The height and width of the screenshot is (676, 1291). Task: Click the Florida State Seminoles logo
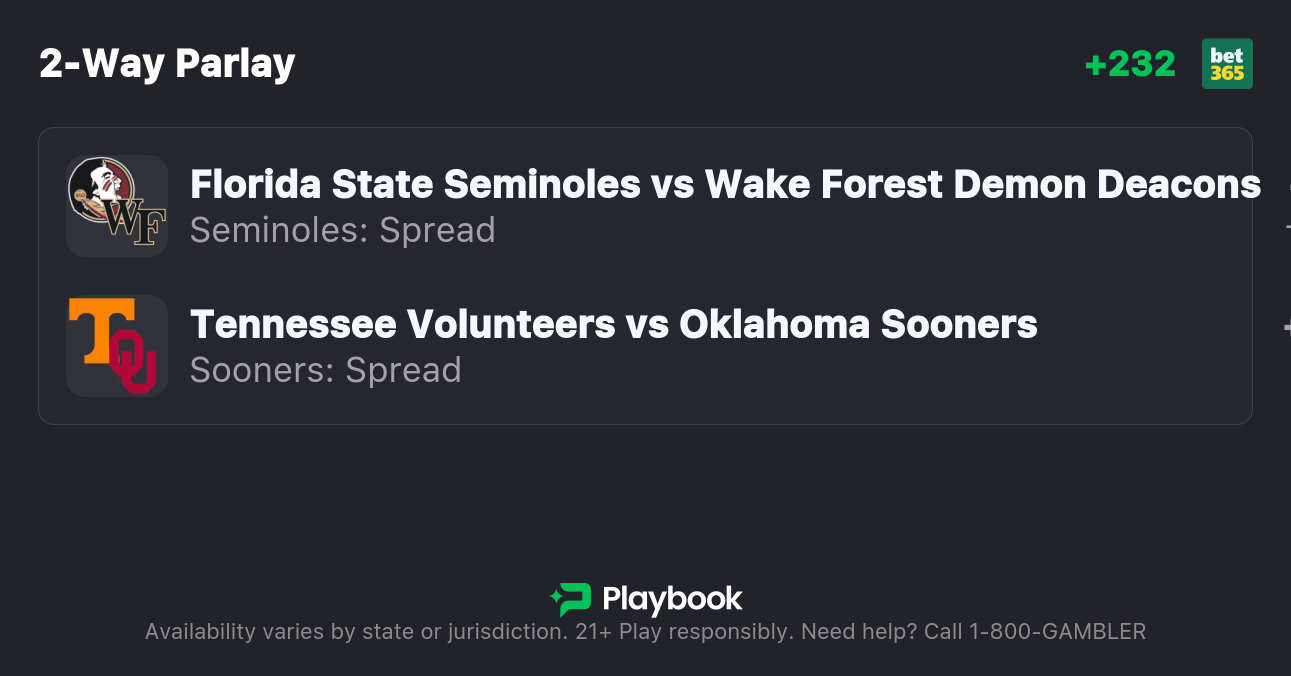(x=101, y=188)
